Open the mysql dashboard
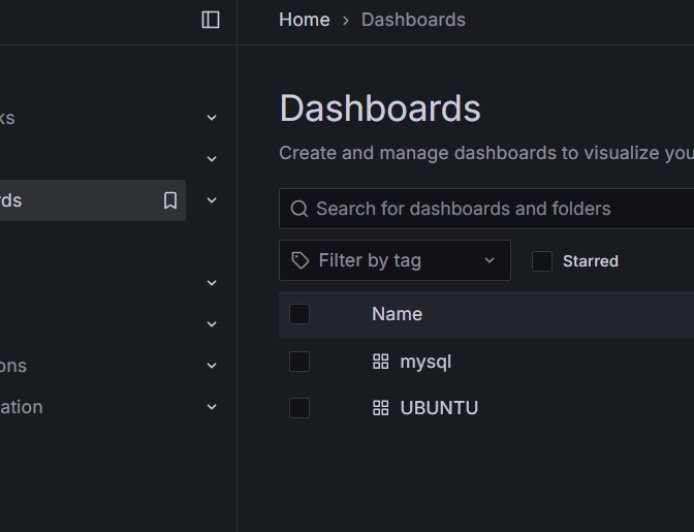694x532 pixels. (426, 362)
